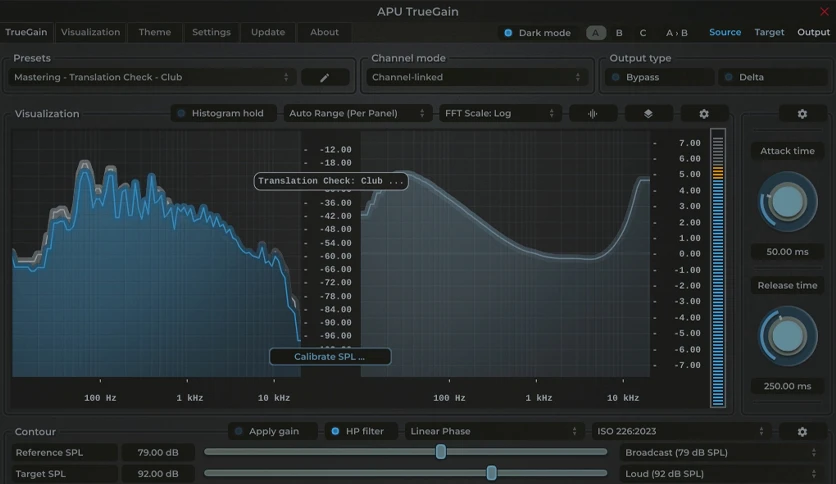This screenshot has height=484, width=836.
Task: Select state slot C
Action: coord(643,33)
